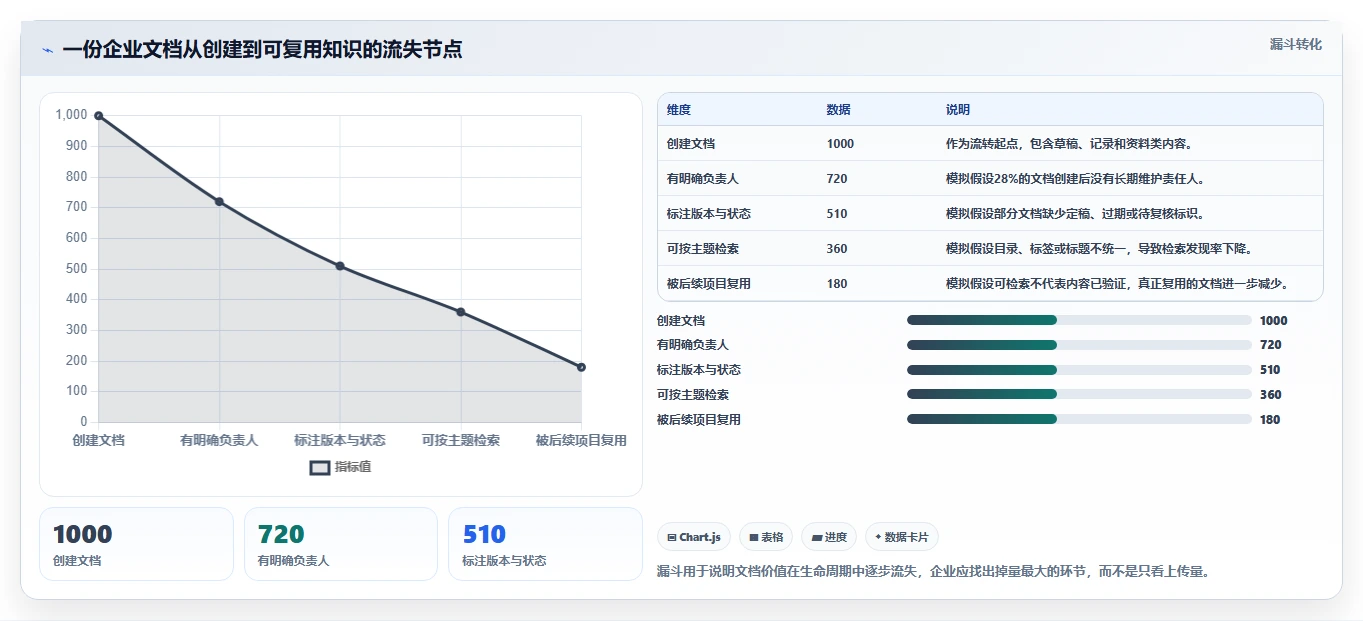Screen dimensions: 1363x621
Task: Click the table value 1000
Action: (841, 144)
